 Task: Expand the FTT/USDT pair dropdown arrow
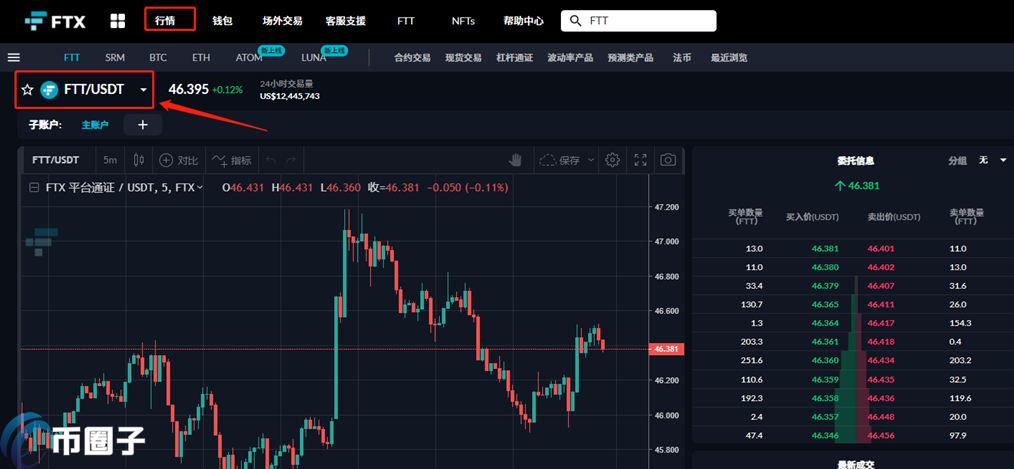(x=143, y=90)
